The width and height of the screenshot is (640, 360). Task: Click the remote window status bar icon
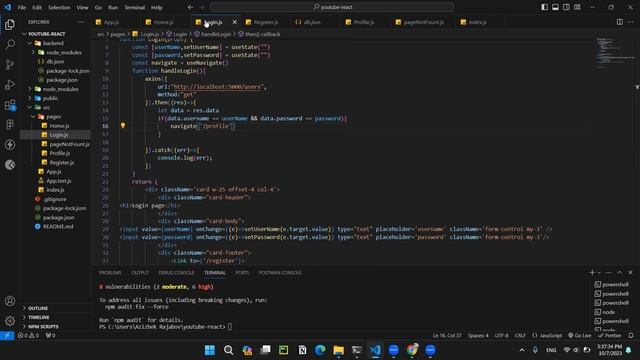[x=7, y=336]
